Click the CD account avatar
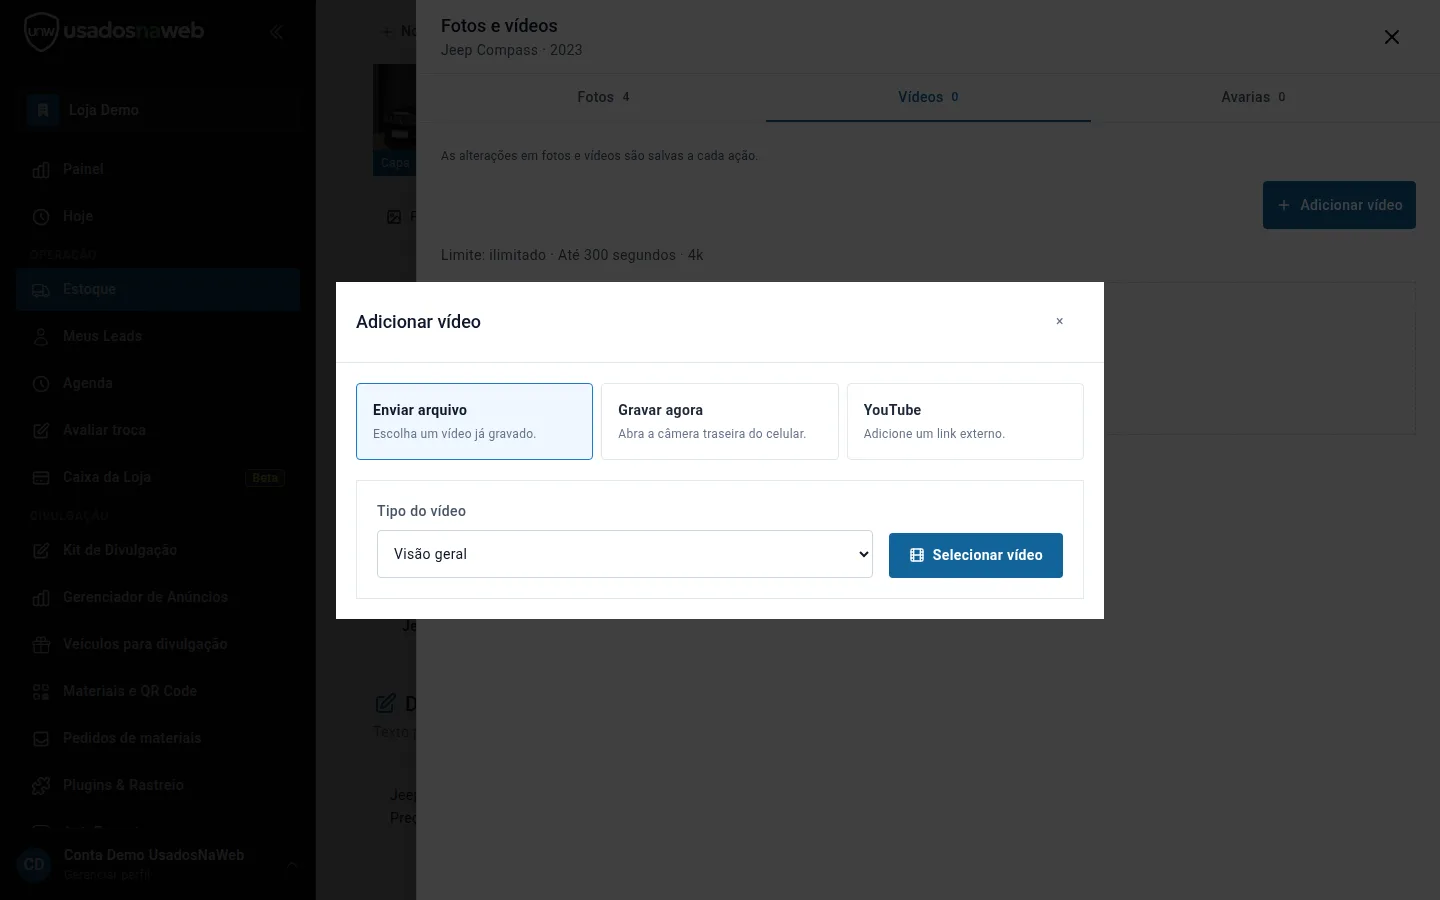This screenshot has height=900, width=1440. click(34, 865)
